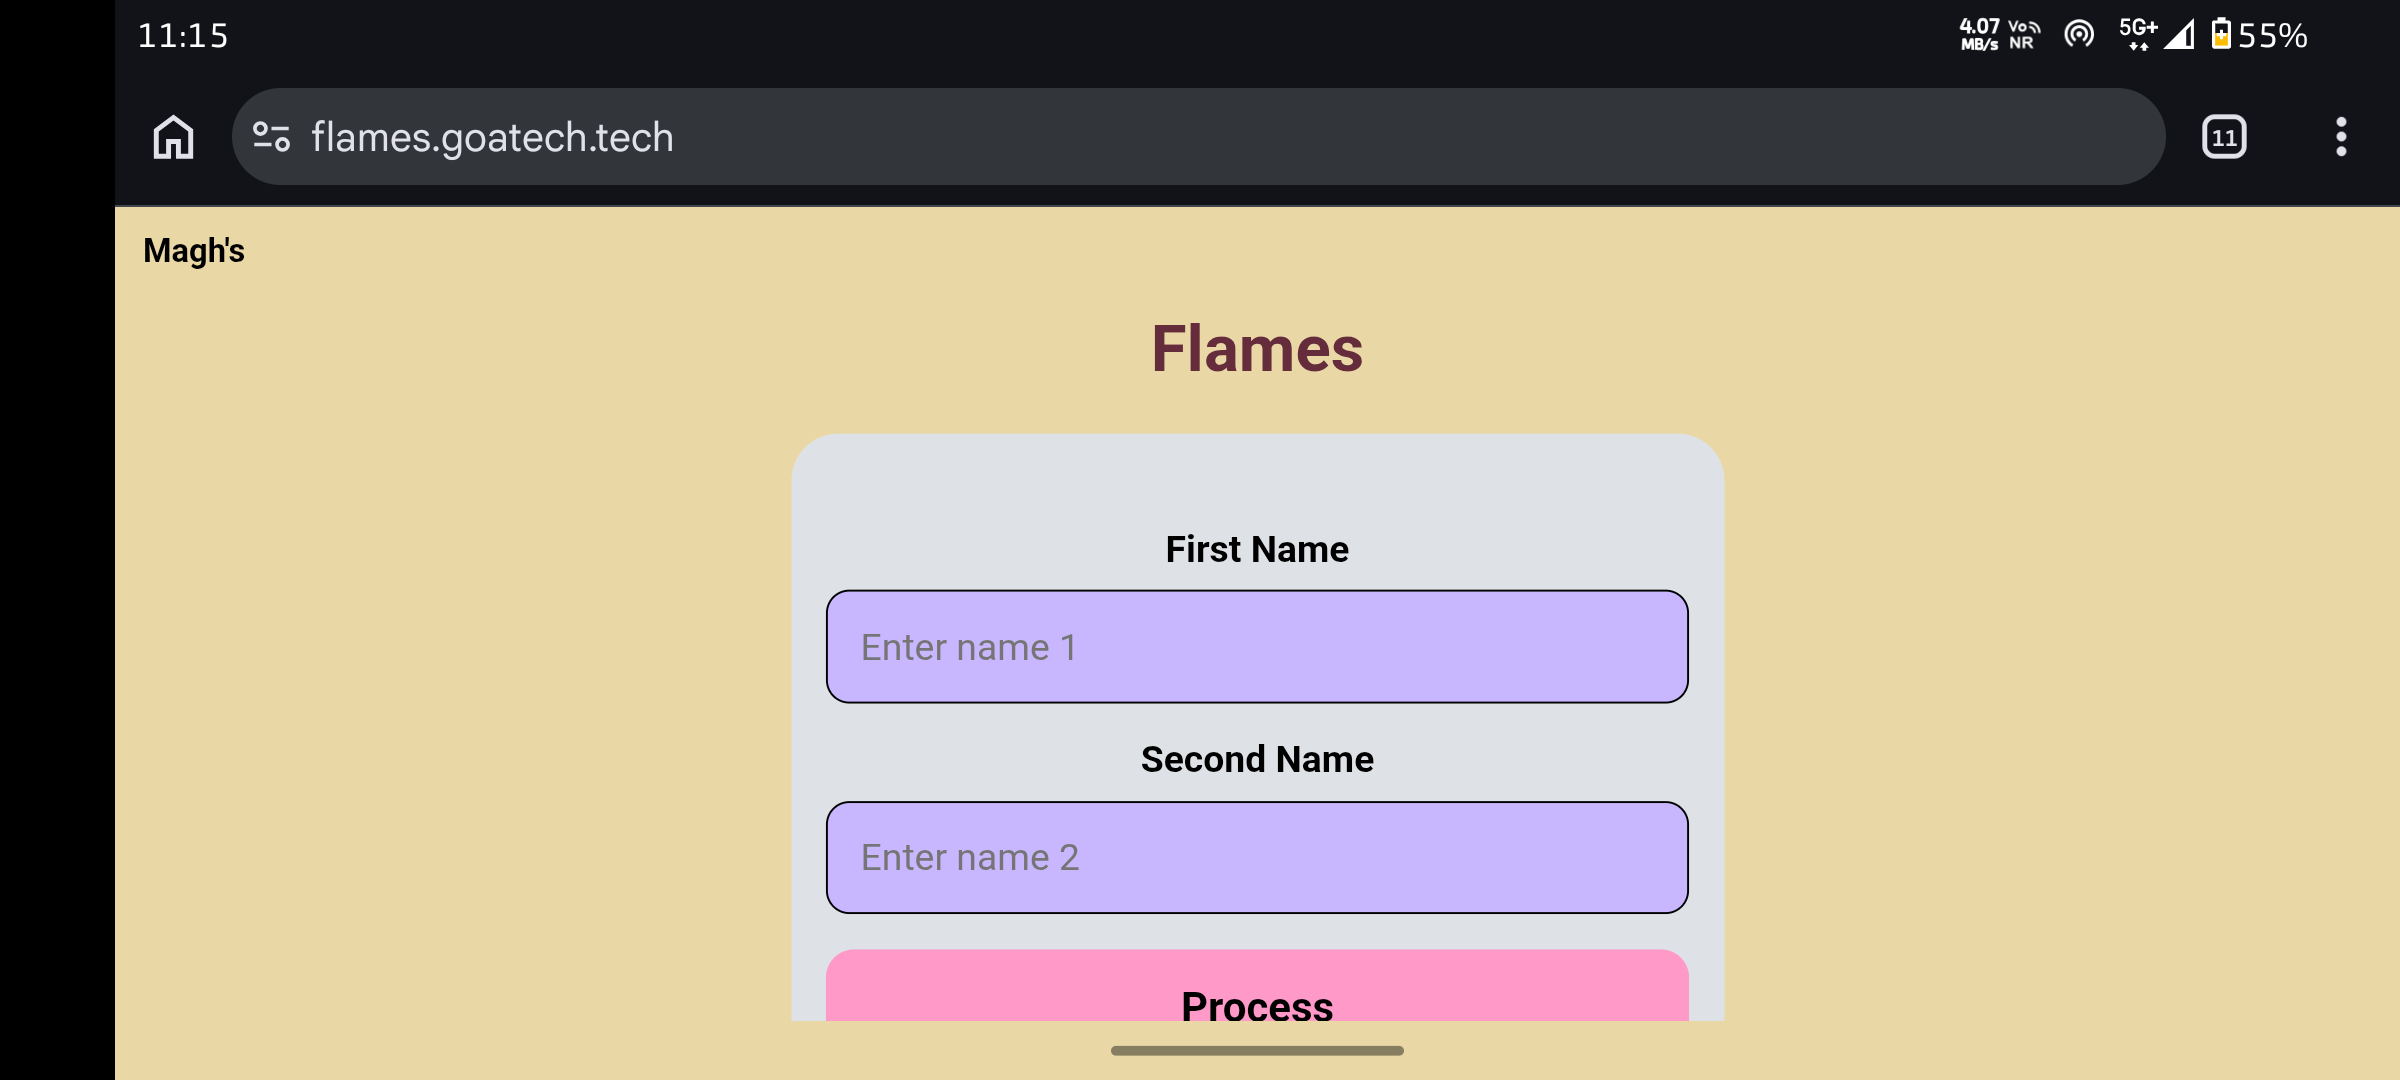2400x1080 pixels.
Task: Tap the 4.07 MB/s network speed indicator
Action: (x=1979, y=35)
